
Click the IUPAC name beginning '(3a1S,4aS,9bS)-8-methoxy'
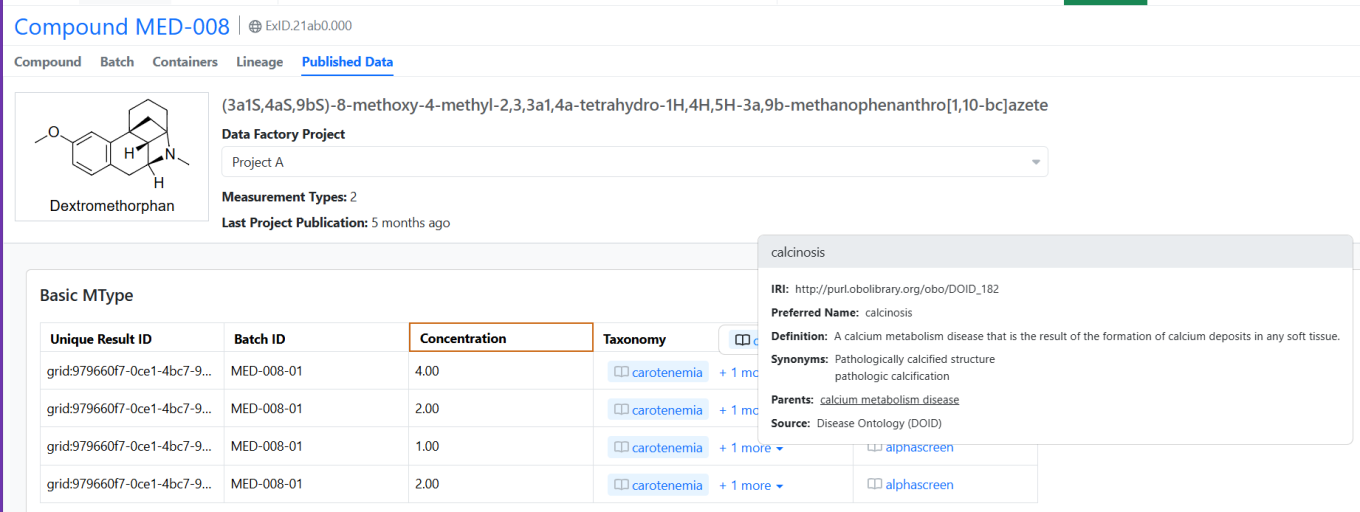point(635,105)
